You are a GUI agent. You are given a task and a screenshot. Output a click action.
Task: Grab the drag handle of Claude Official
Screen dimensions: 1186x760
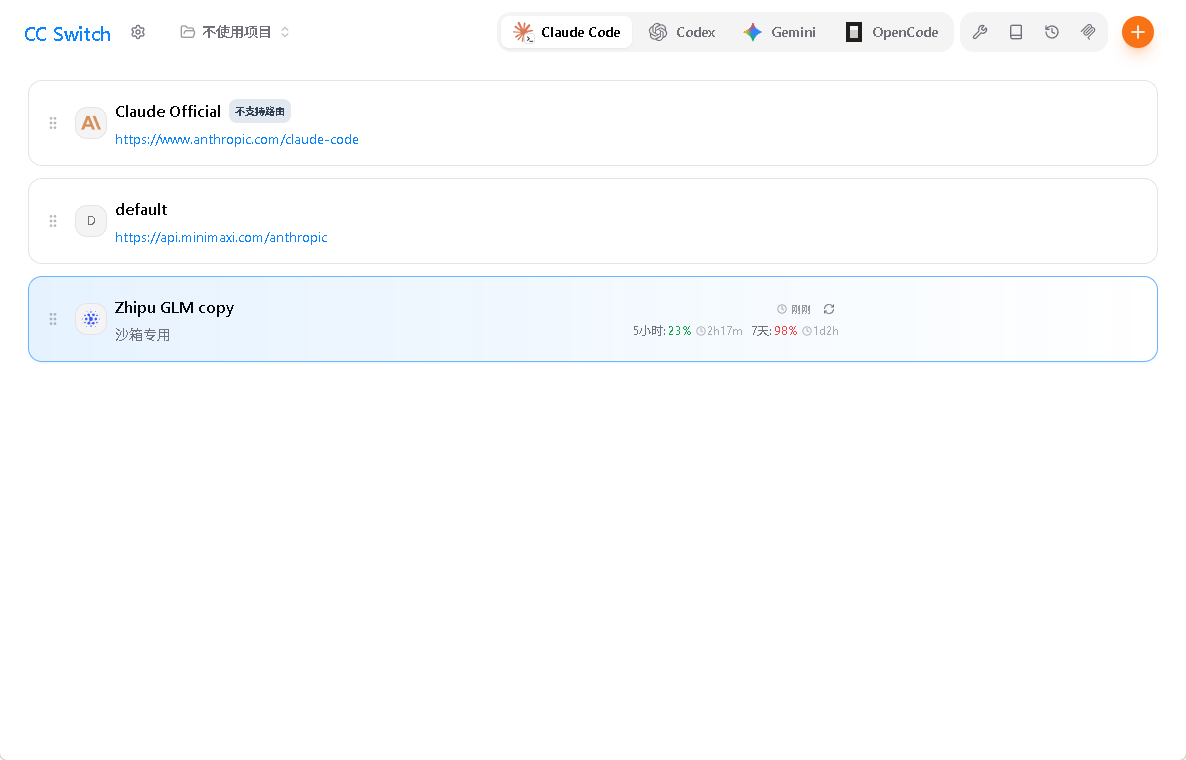coord(53,123)
